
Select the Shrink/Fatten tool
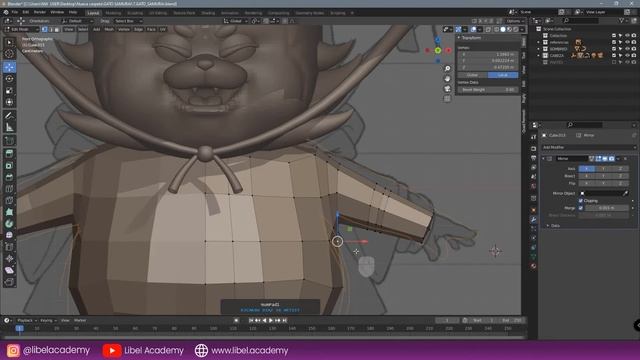click(9, 259)
